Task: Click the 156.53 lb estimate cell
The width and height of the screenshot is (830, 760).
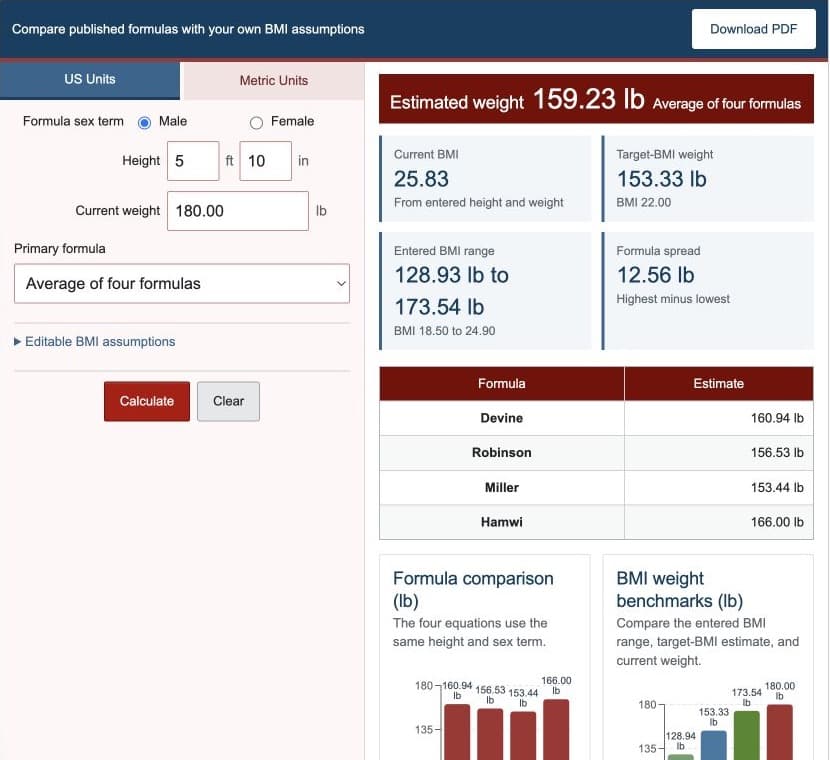Action: coord(719,453)
